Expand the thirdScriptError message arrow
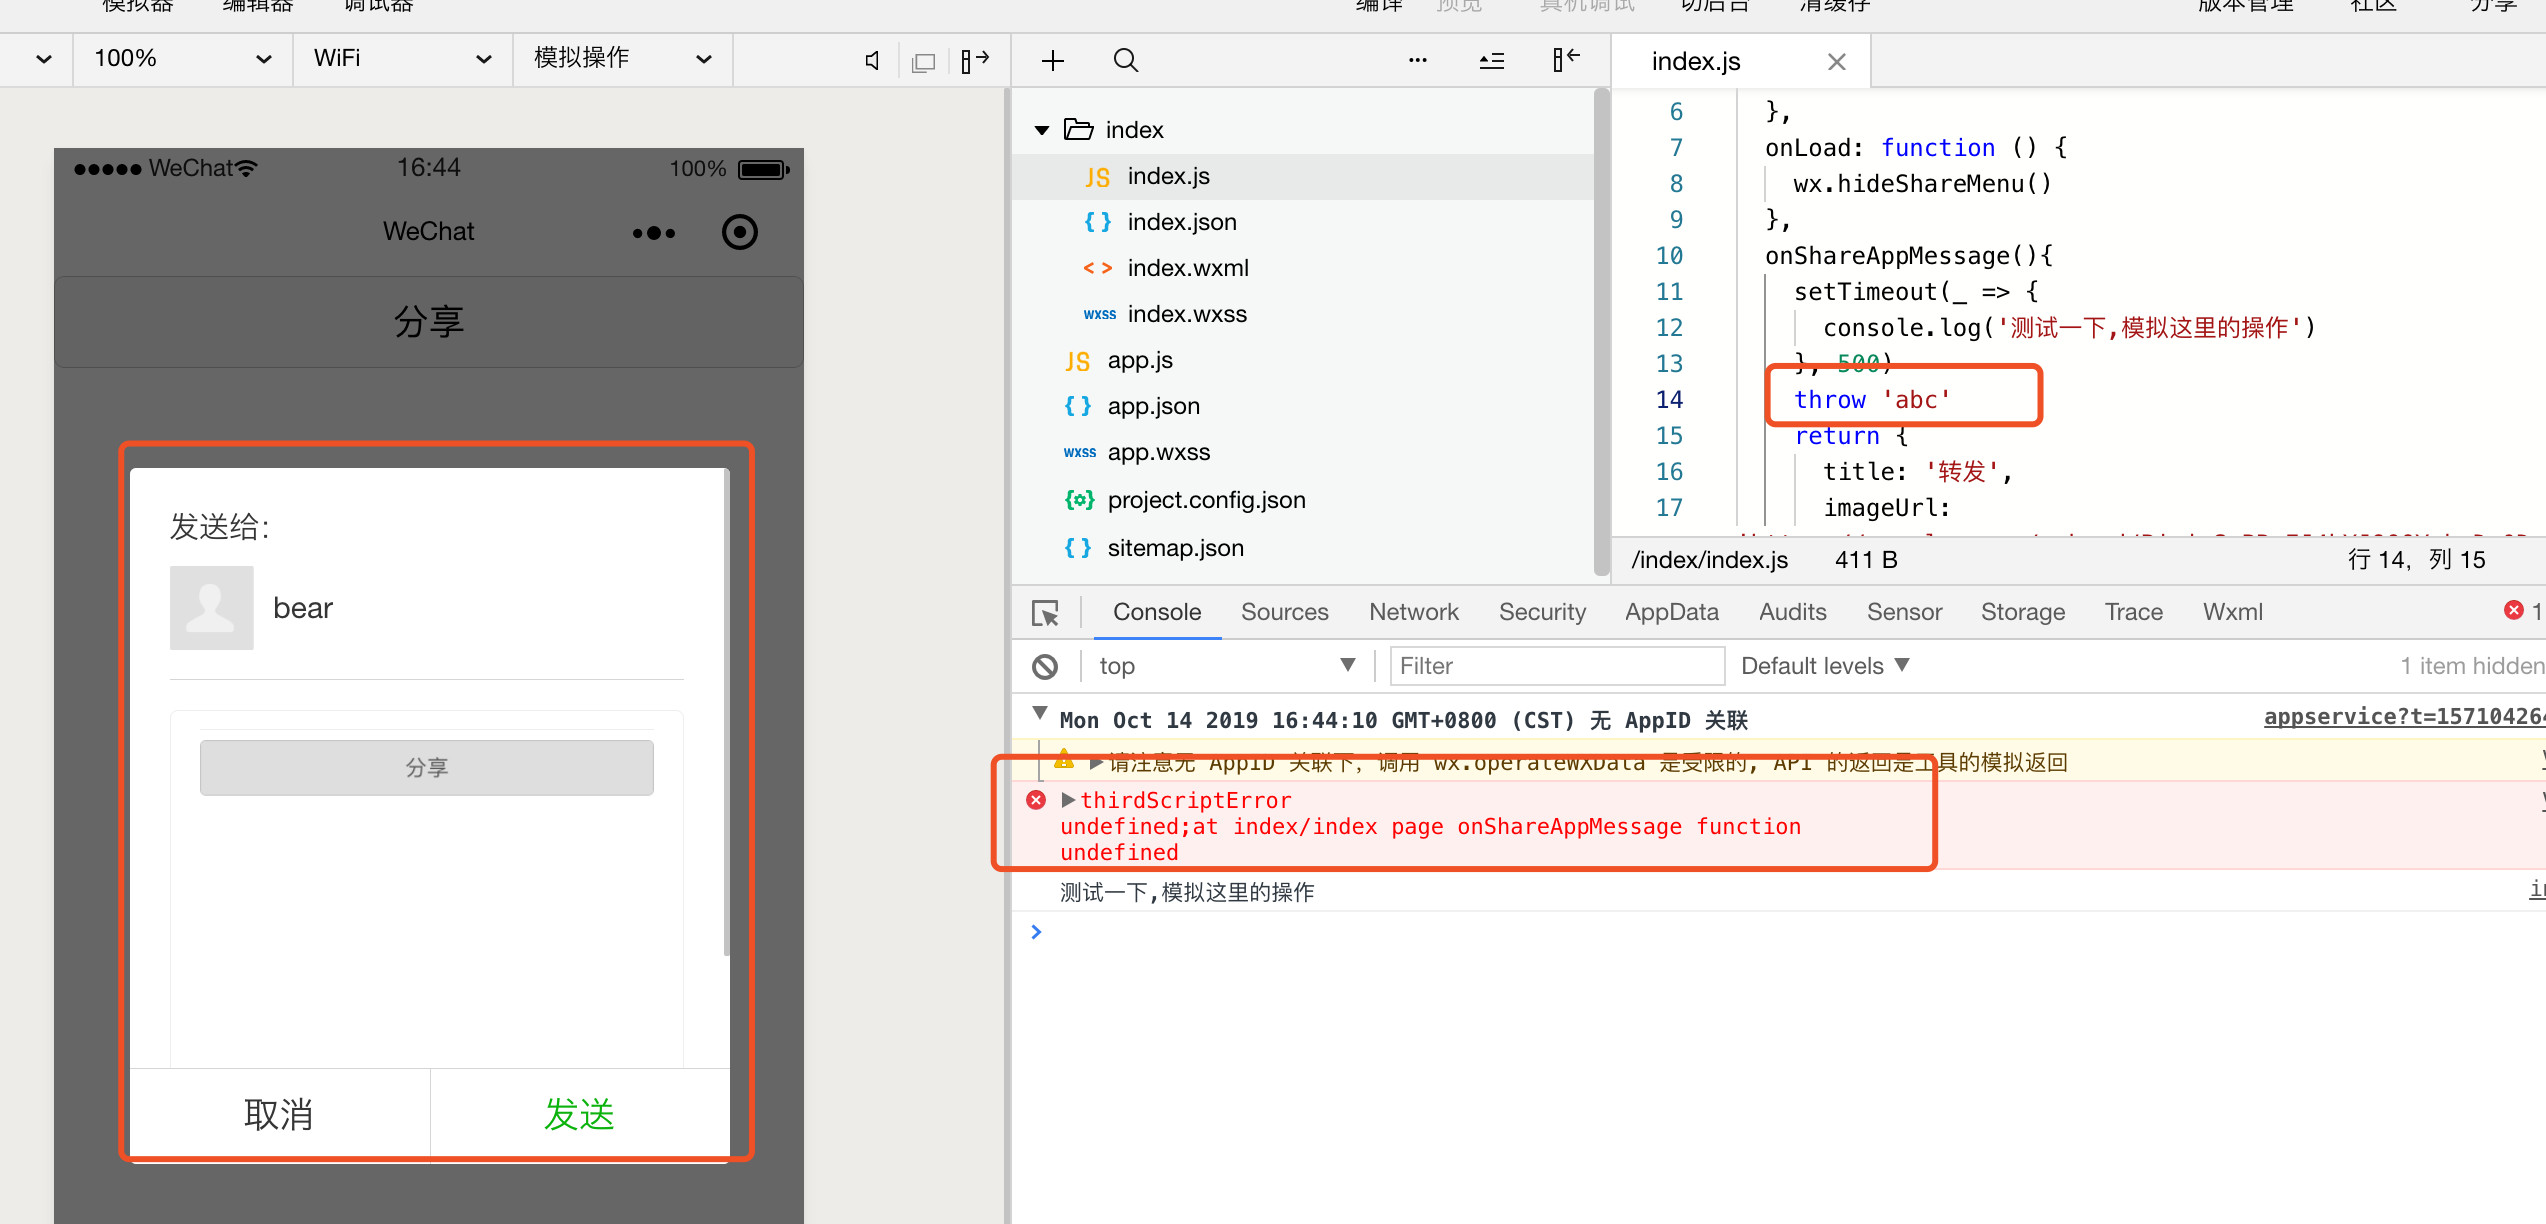Screen dimensions: 2546x1224 coord(1068,800)
